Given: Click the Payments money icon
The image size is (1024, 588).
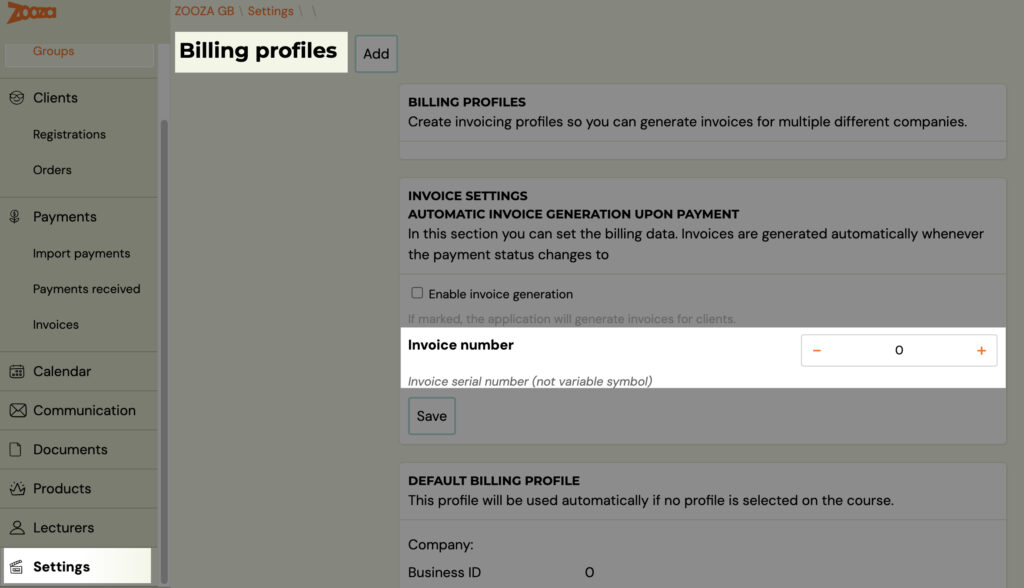Looking at the screenshot, I should click(15, 216).
